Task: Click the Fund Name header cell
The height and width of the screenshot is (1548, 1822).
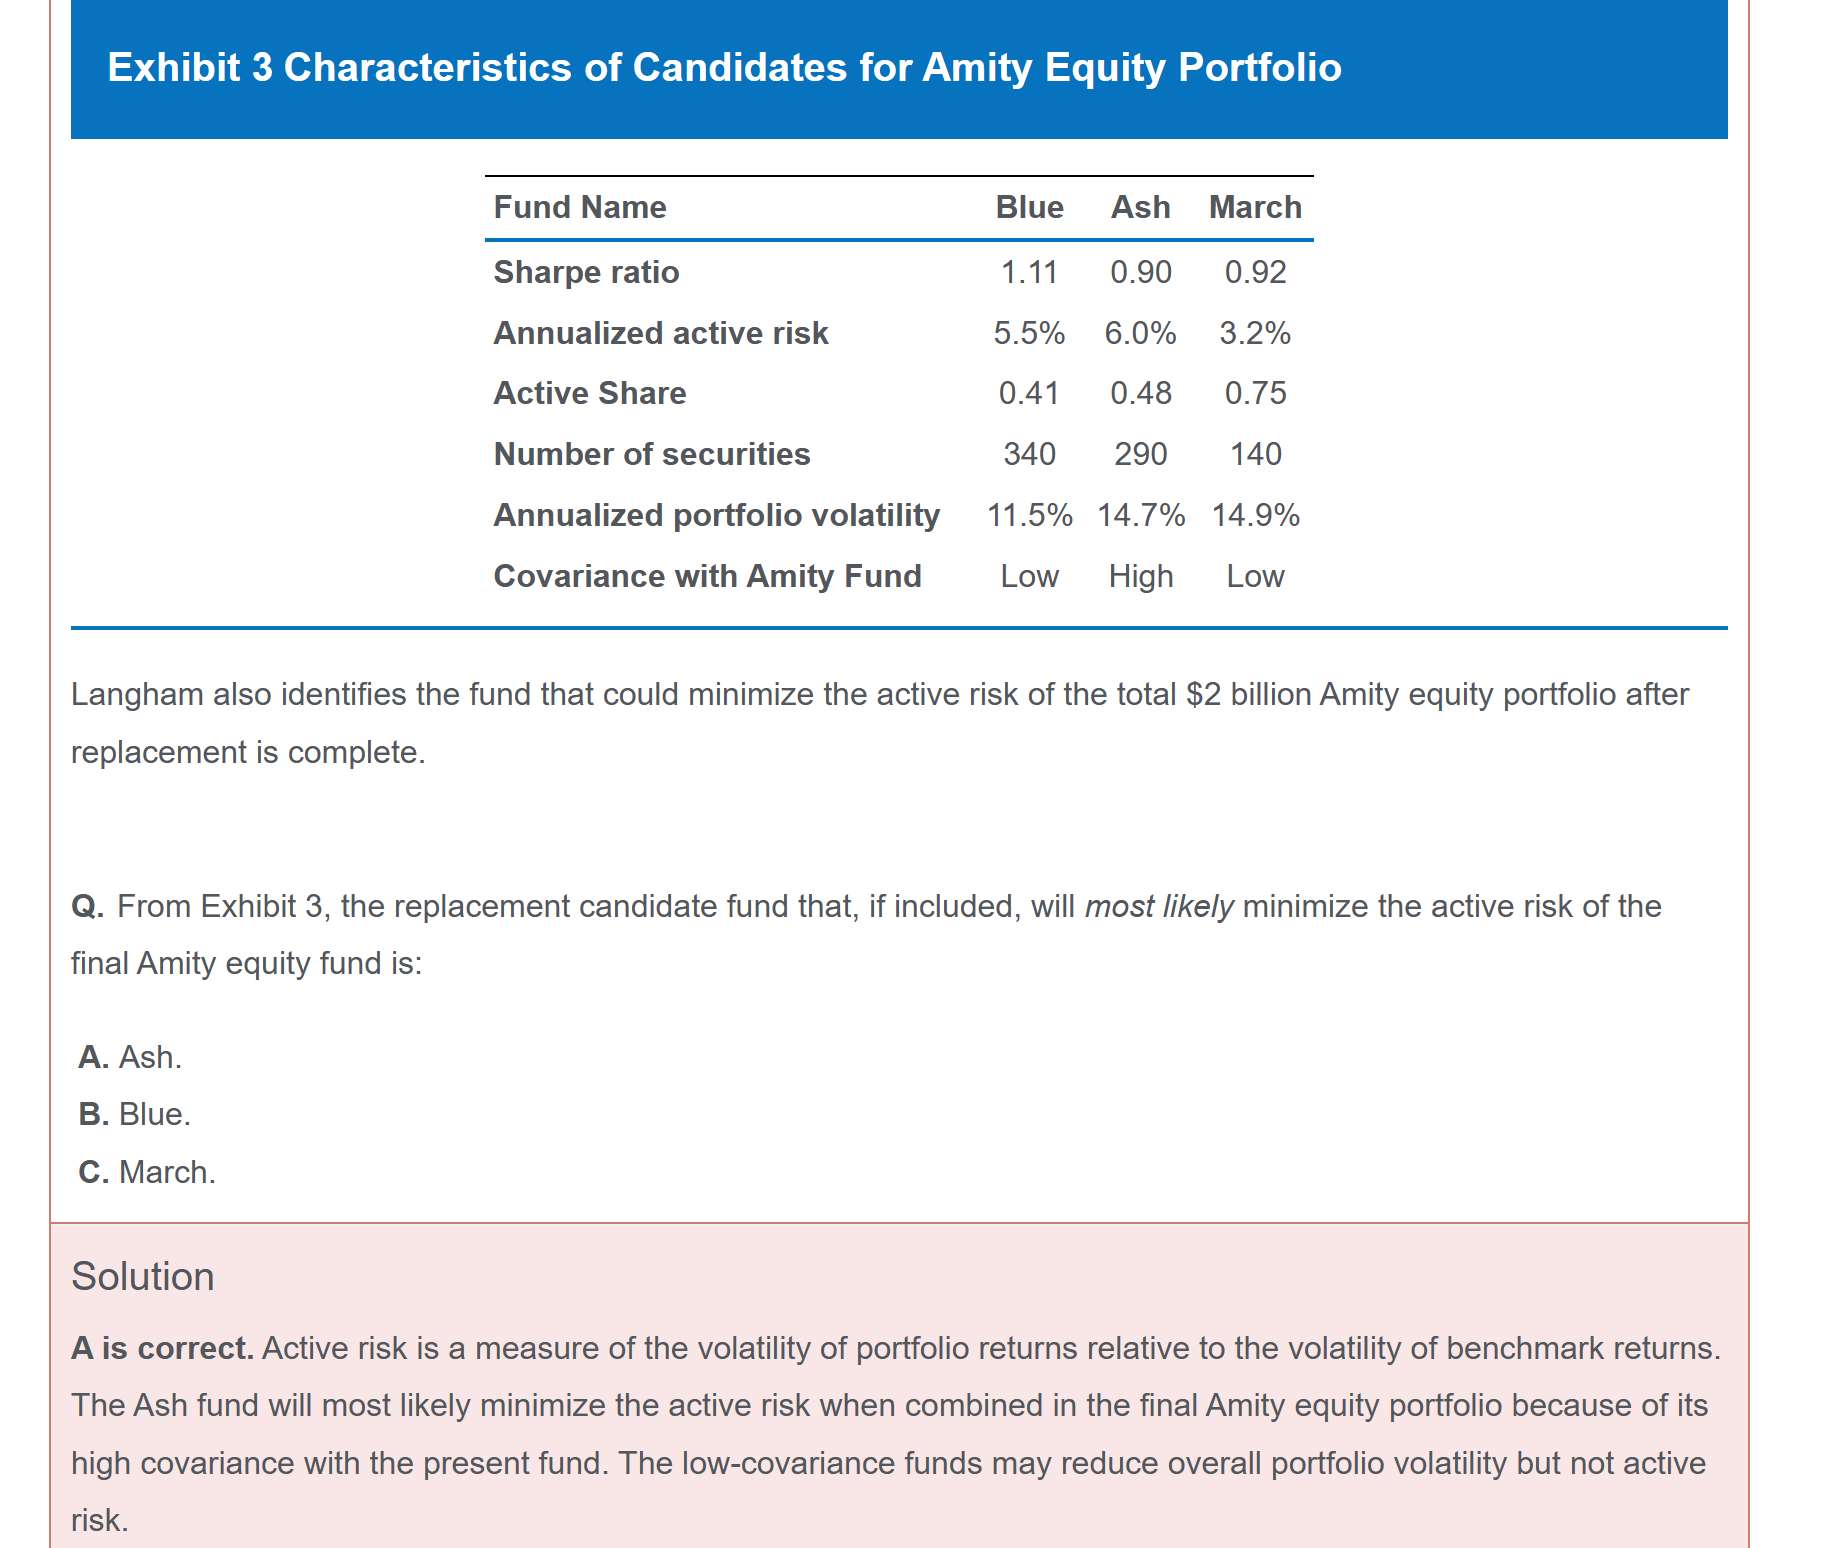Action: point(580,208)
